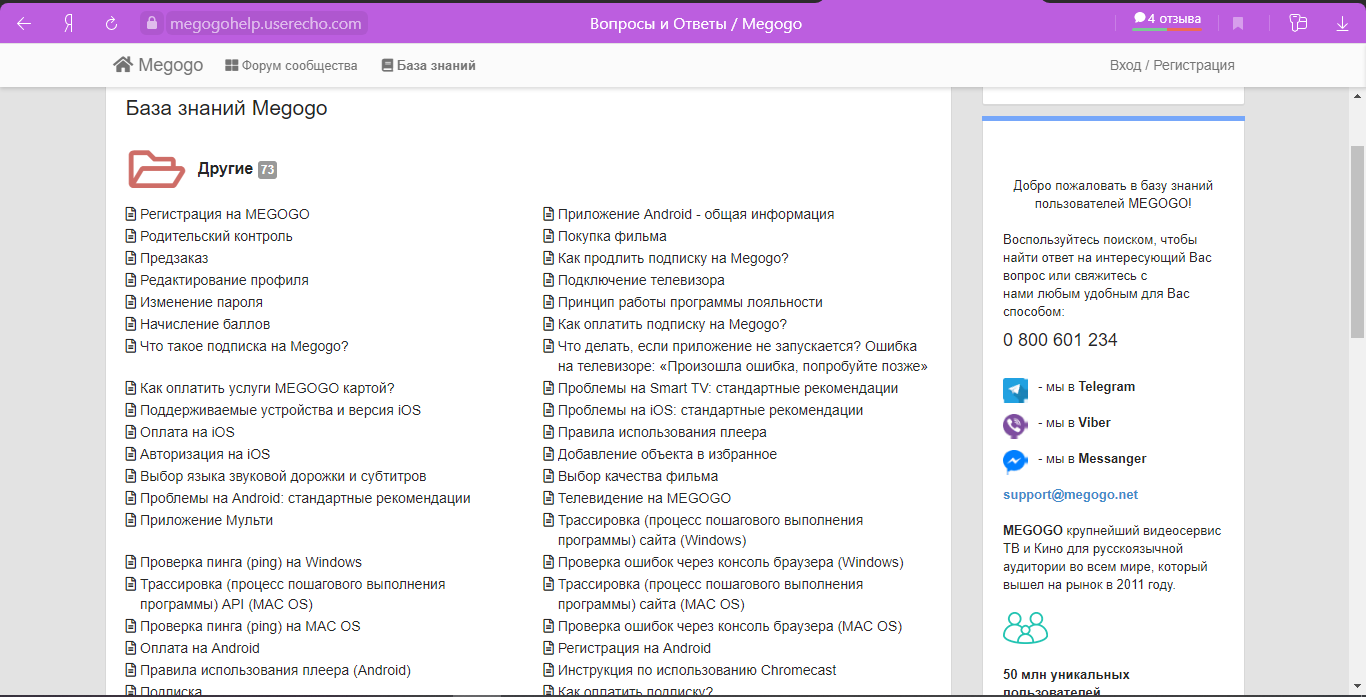Image resolution: width=1366 pixels, height=697 pixels.
Task: Open article 'Телевидение на MEGOGO'
Action: pyautogui.click(x=644, y=498)
